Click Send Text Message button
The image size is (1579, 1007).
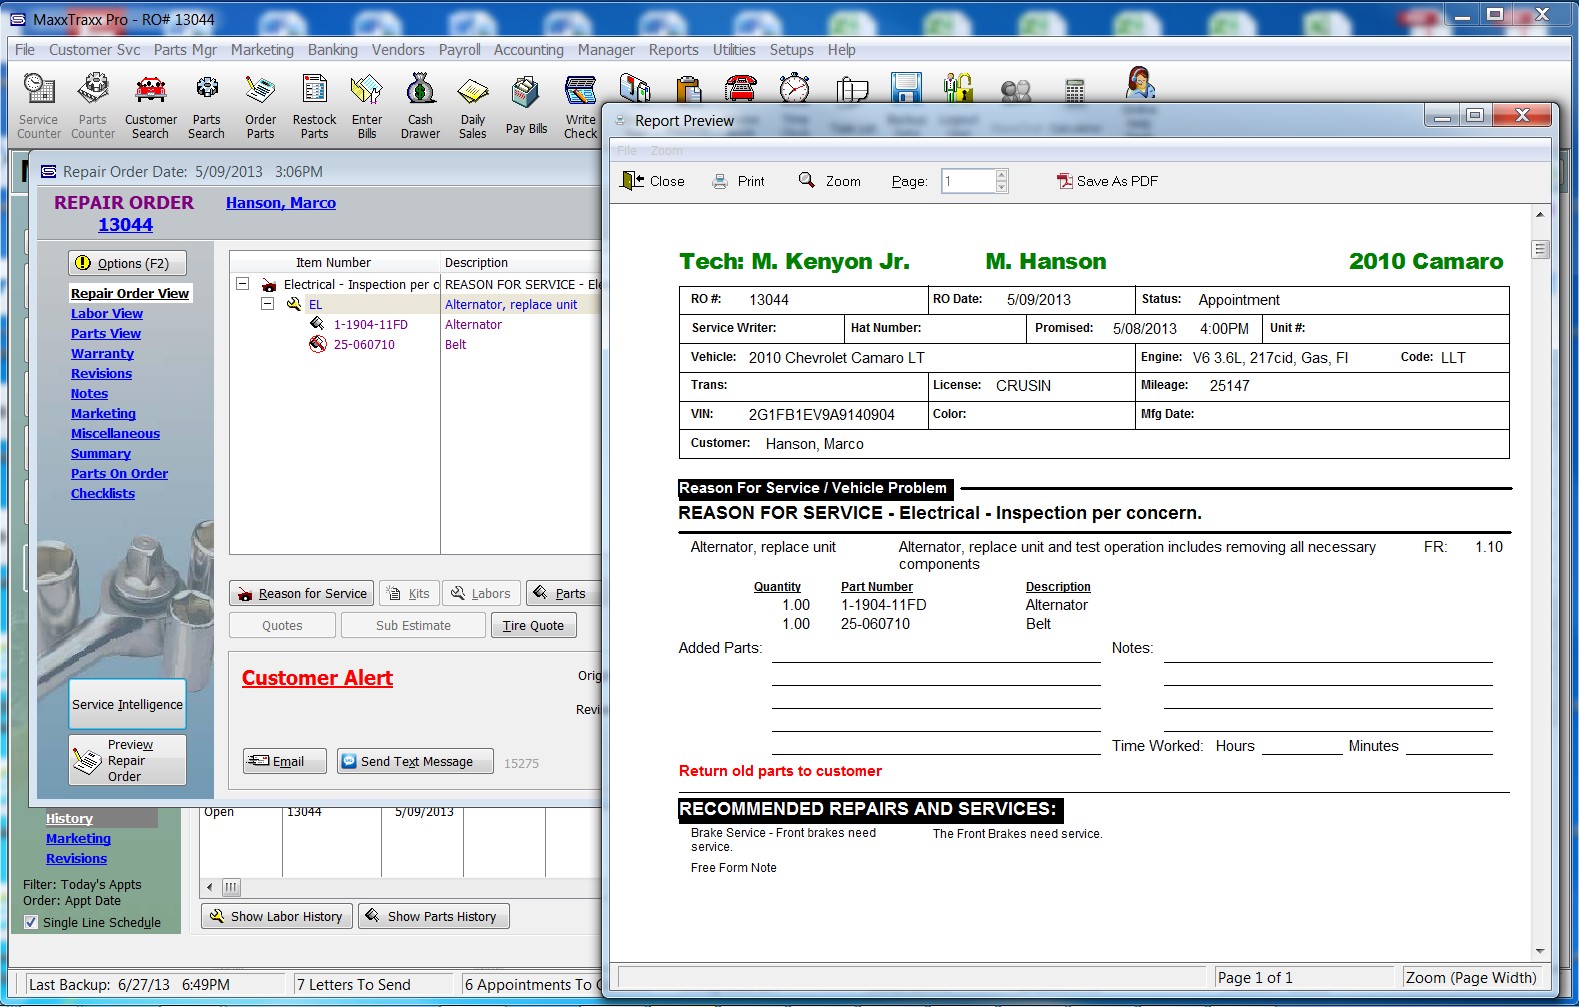pos(415,761)
